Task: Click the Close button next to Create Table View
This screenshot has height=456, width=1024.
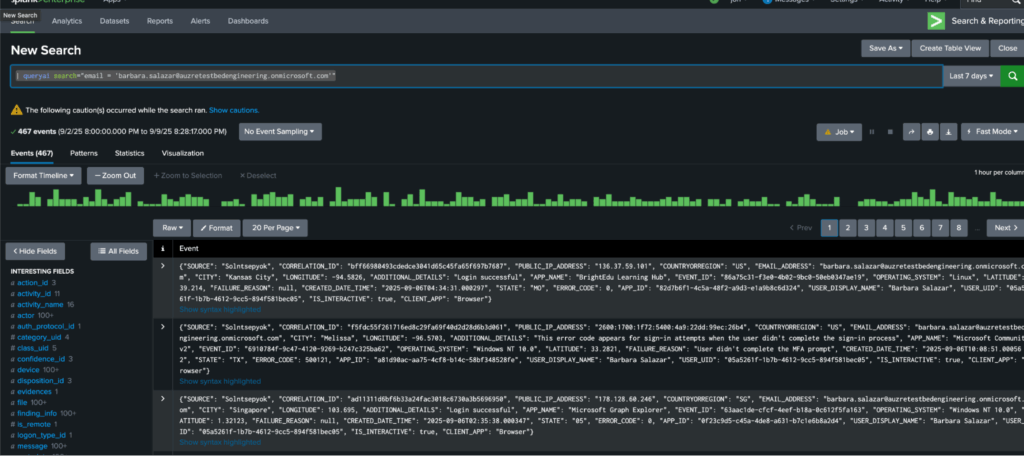Action: point(1007,48)
